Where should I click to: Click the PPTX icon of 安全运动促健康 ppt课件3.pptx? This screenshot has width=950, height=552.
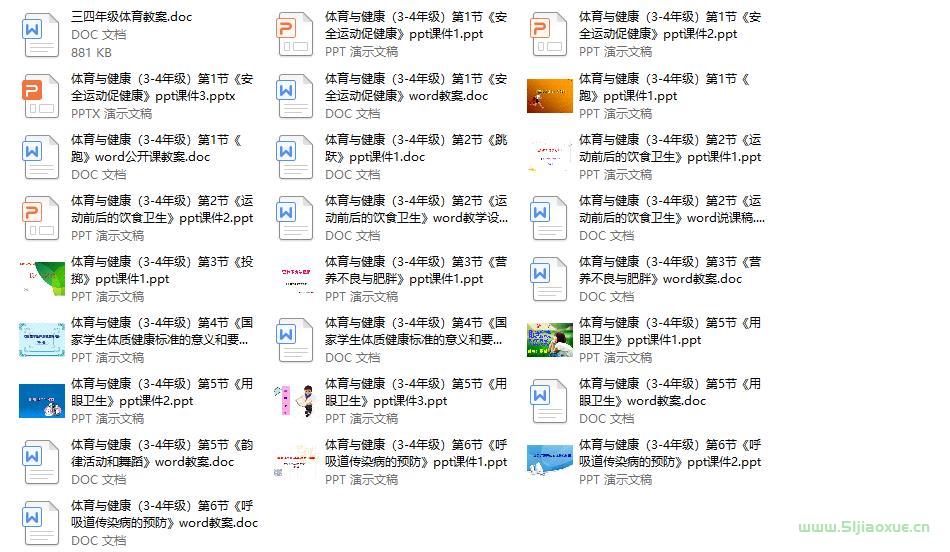41,96
